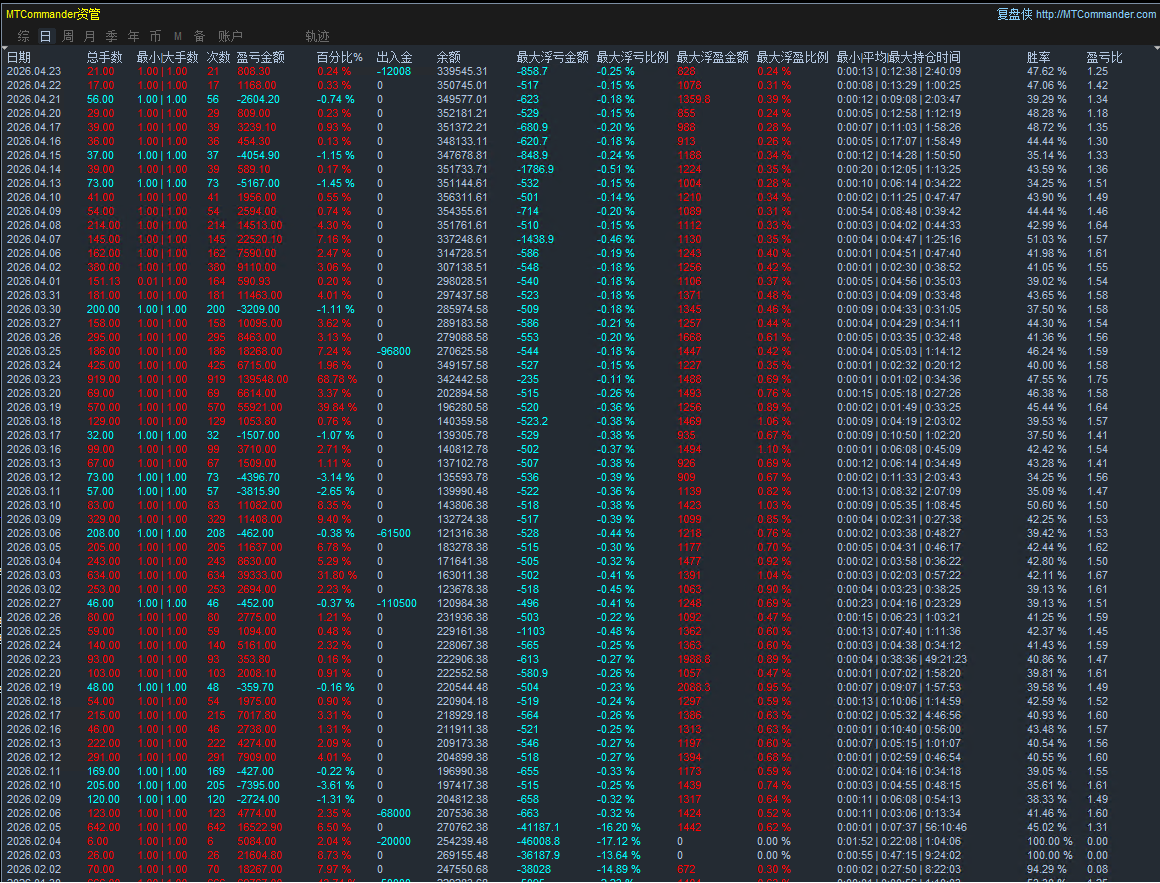The width and height of the screenshot is (1160, 883).
Task: Select the date cell 2026.03.23
Action: coord(34,379)
